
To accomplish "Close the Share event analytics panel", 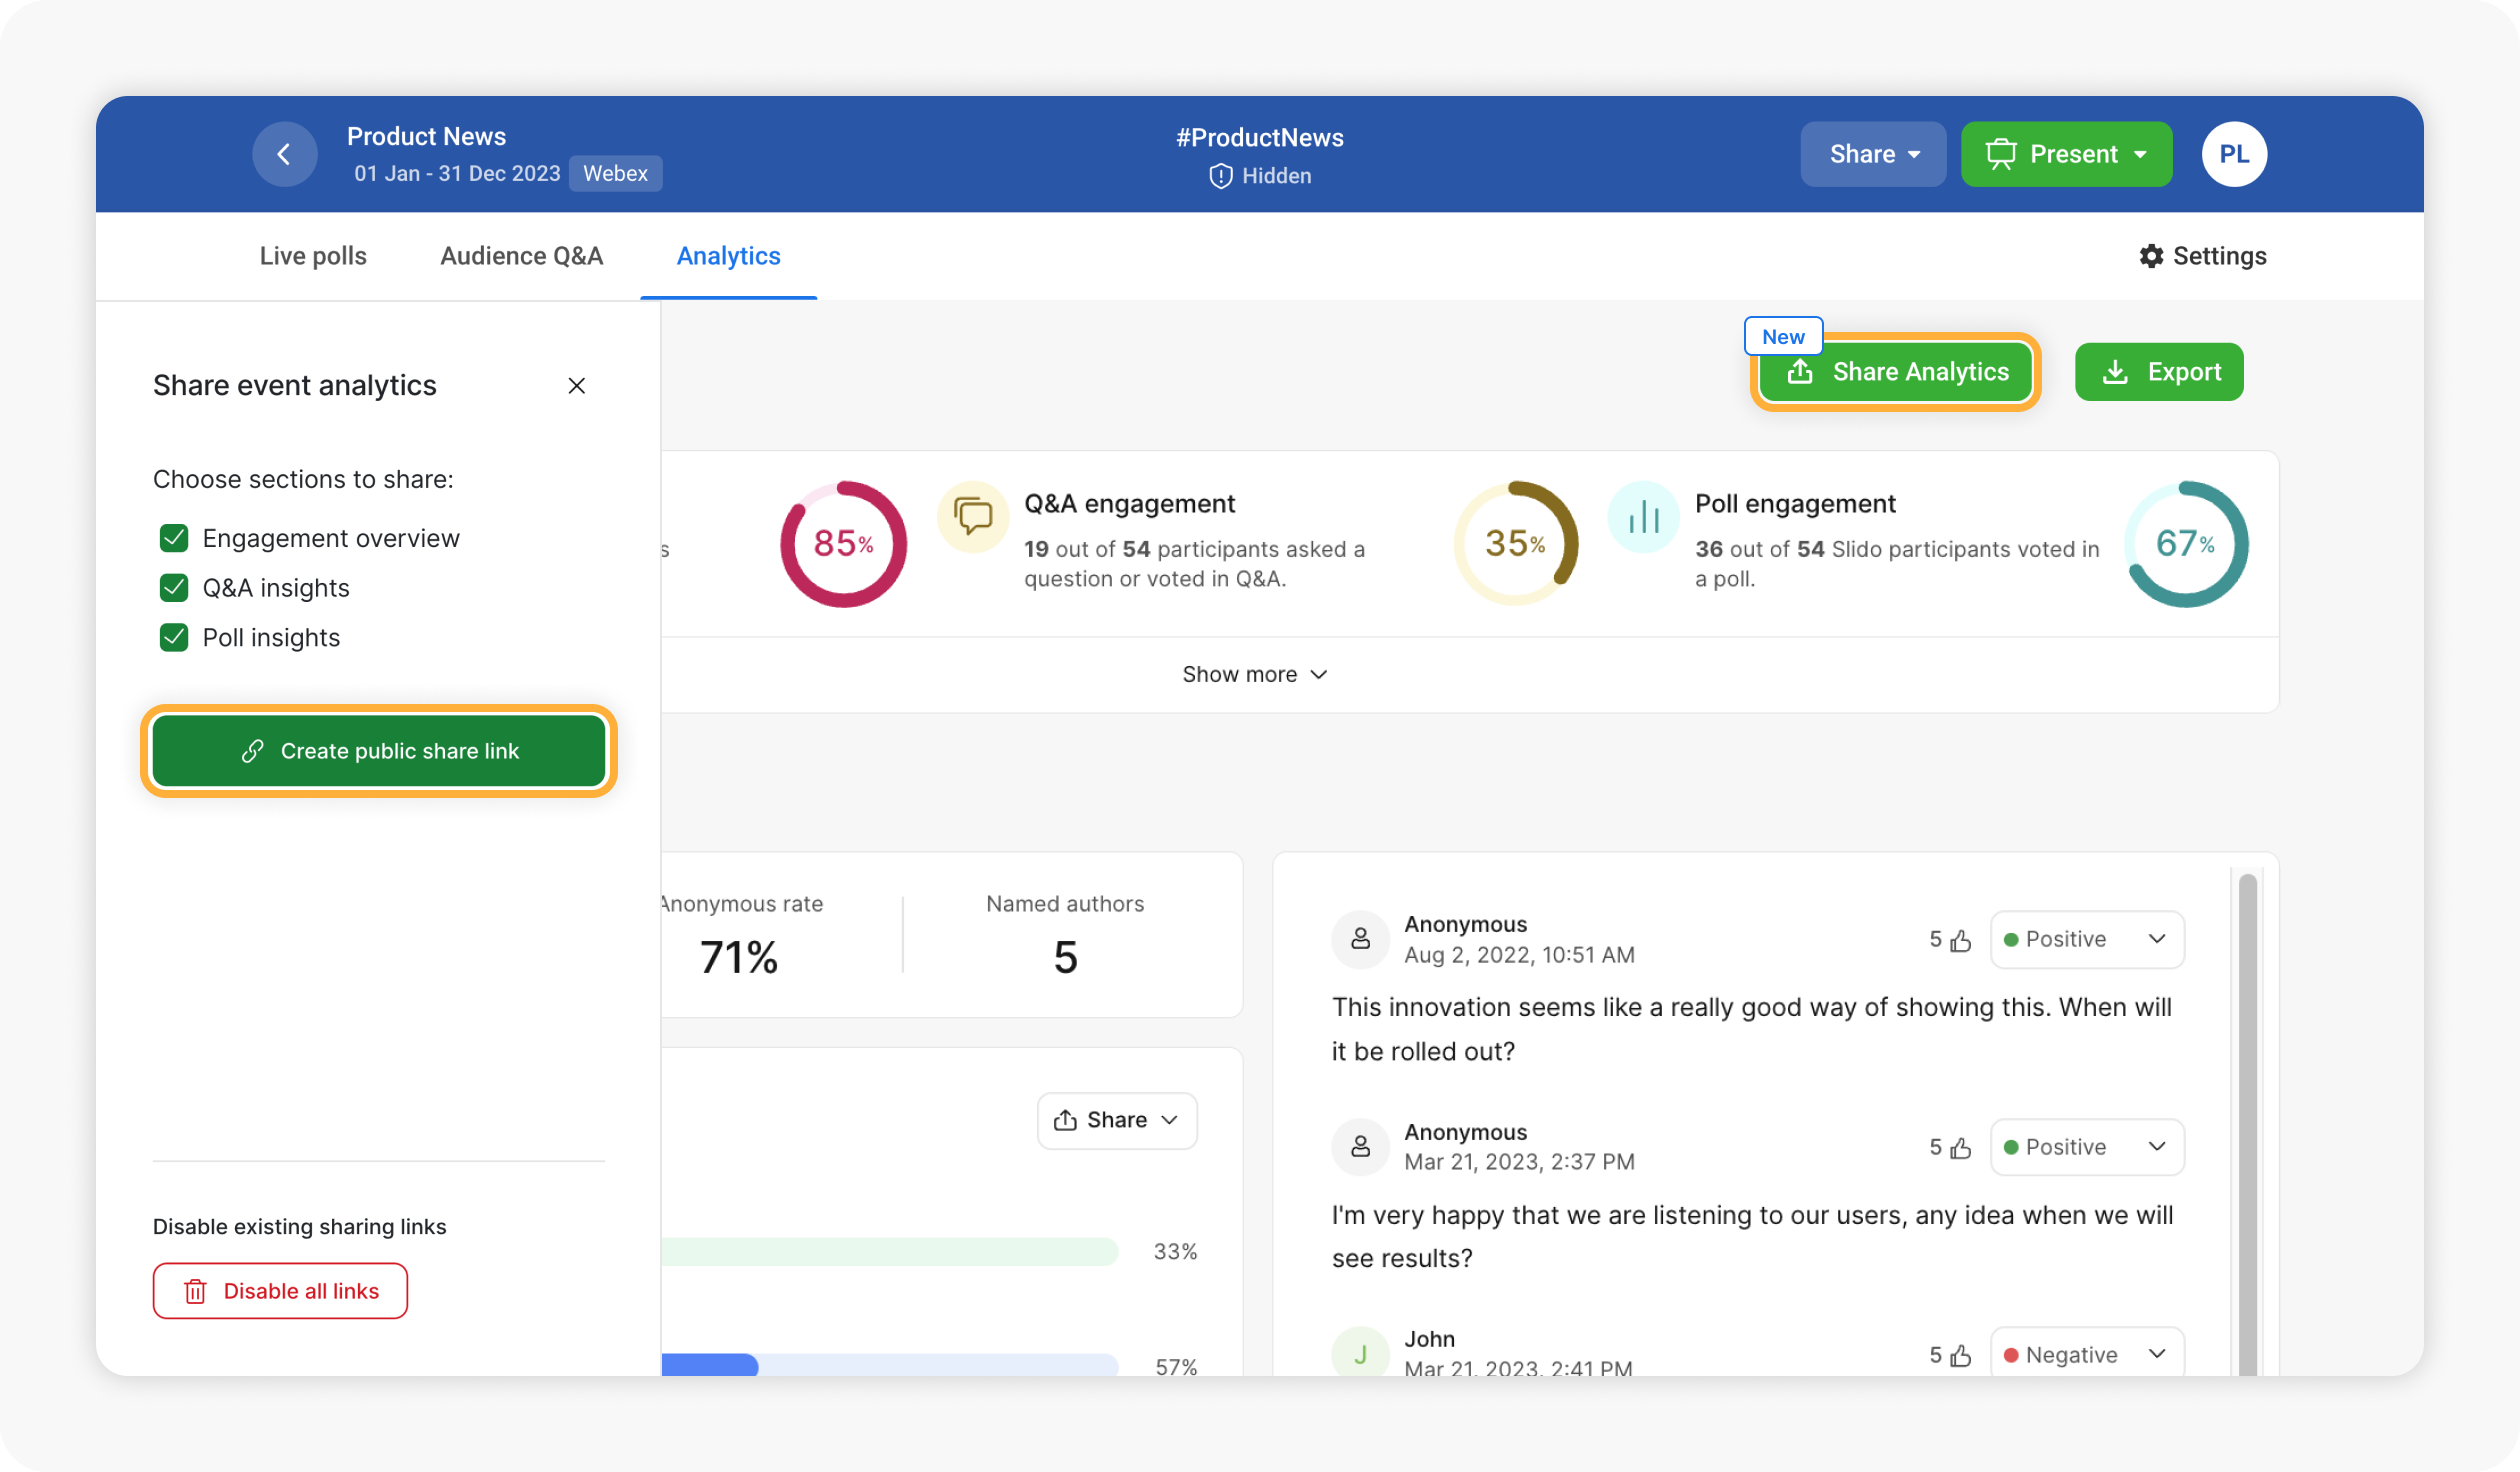I will [577, 386].
